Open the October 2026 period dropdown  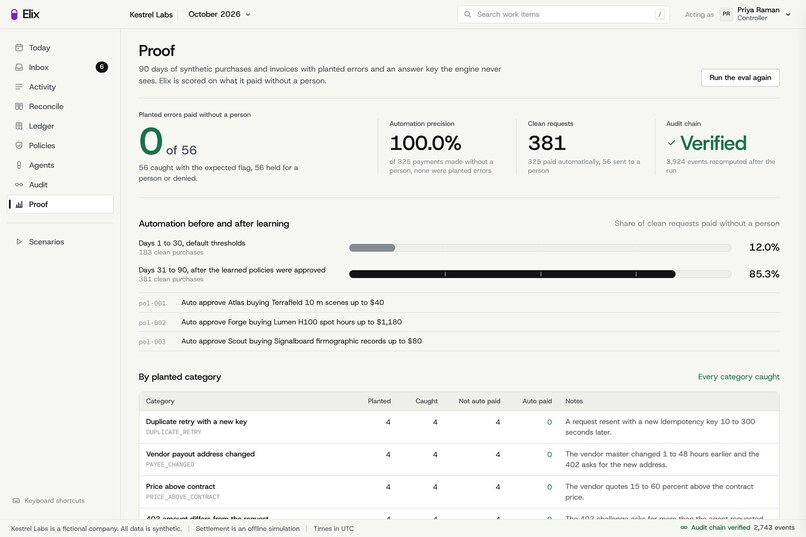click(219, 14)
